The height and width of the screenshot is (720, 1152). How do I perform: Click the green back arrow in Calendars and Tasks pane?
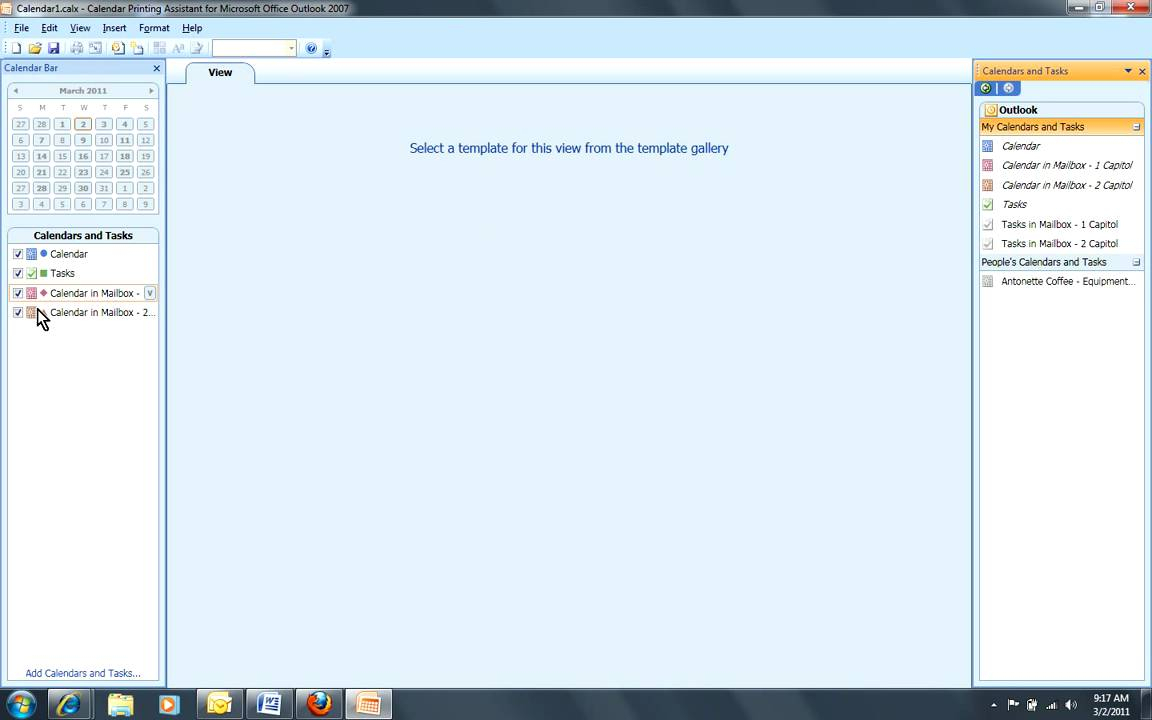[986, 88]
